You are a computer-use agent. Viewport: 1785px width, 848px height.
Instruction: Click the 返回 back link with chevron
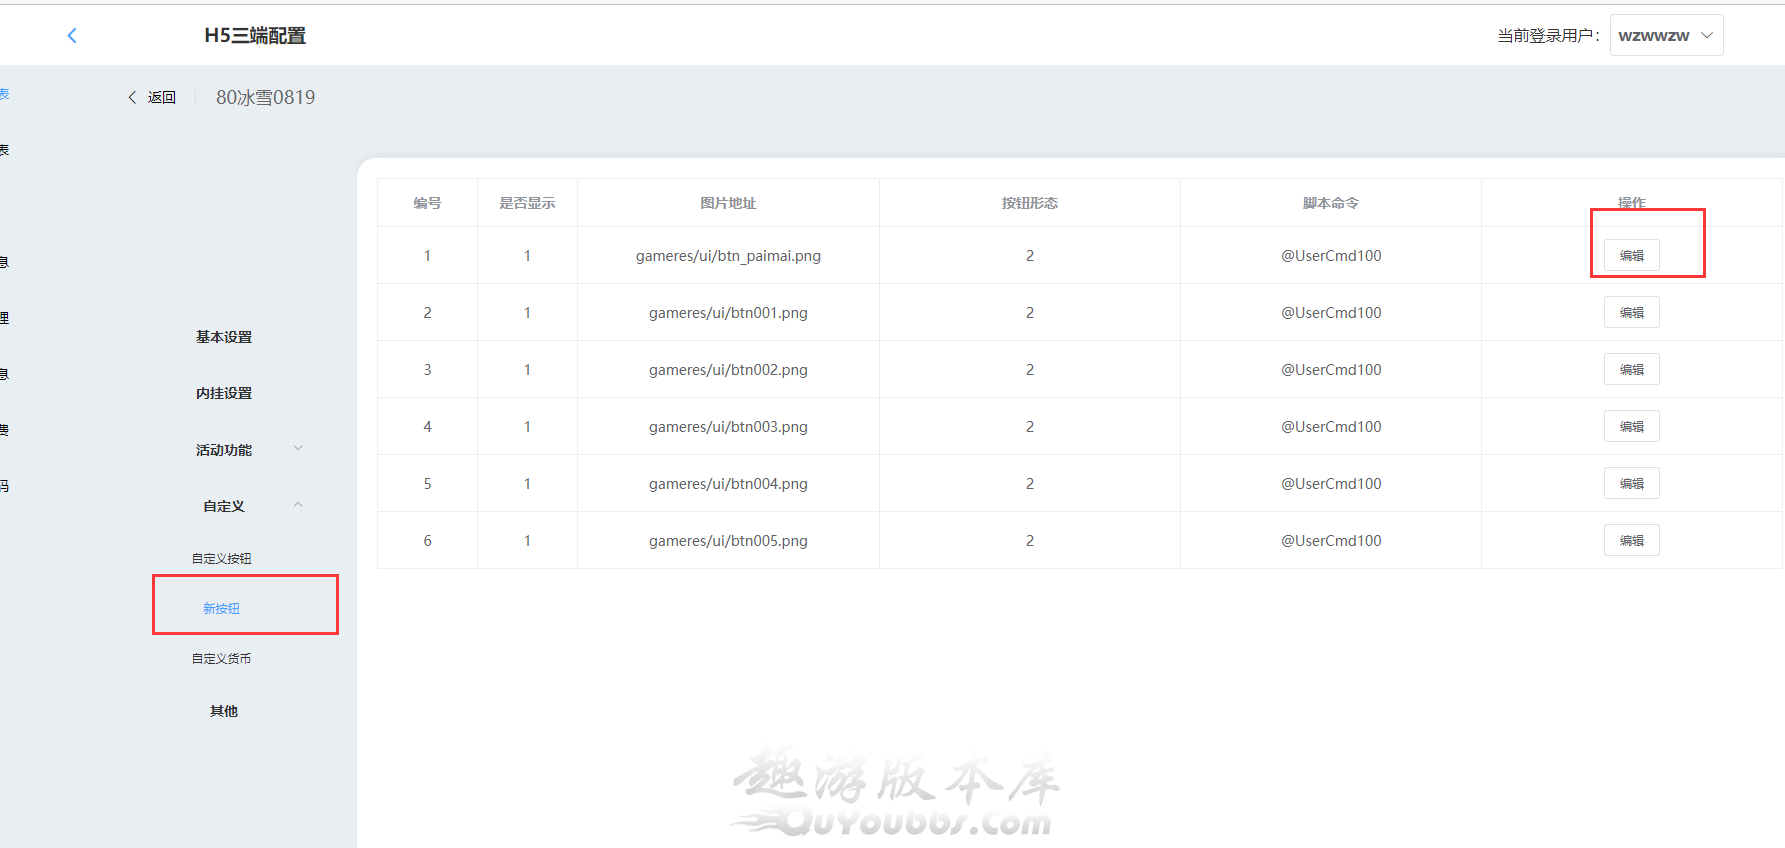tap(152, 97)
